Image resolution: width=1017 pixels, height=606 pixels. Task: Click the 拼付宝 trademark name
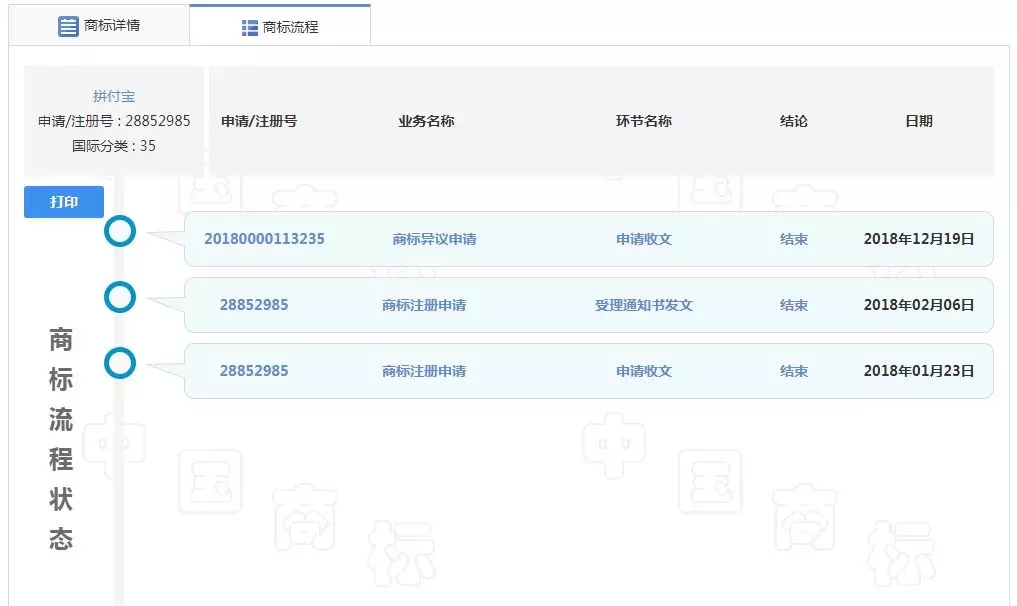point(114,95)
